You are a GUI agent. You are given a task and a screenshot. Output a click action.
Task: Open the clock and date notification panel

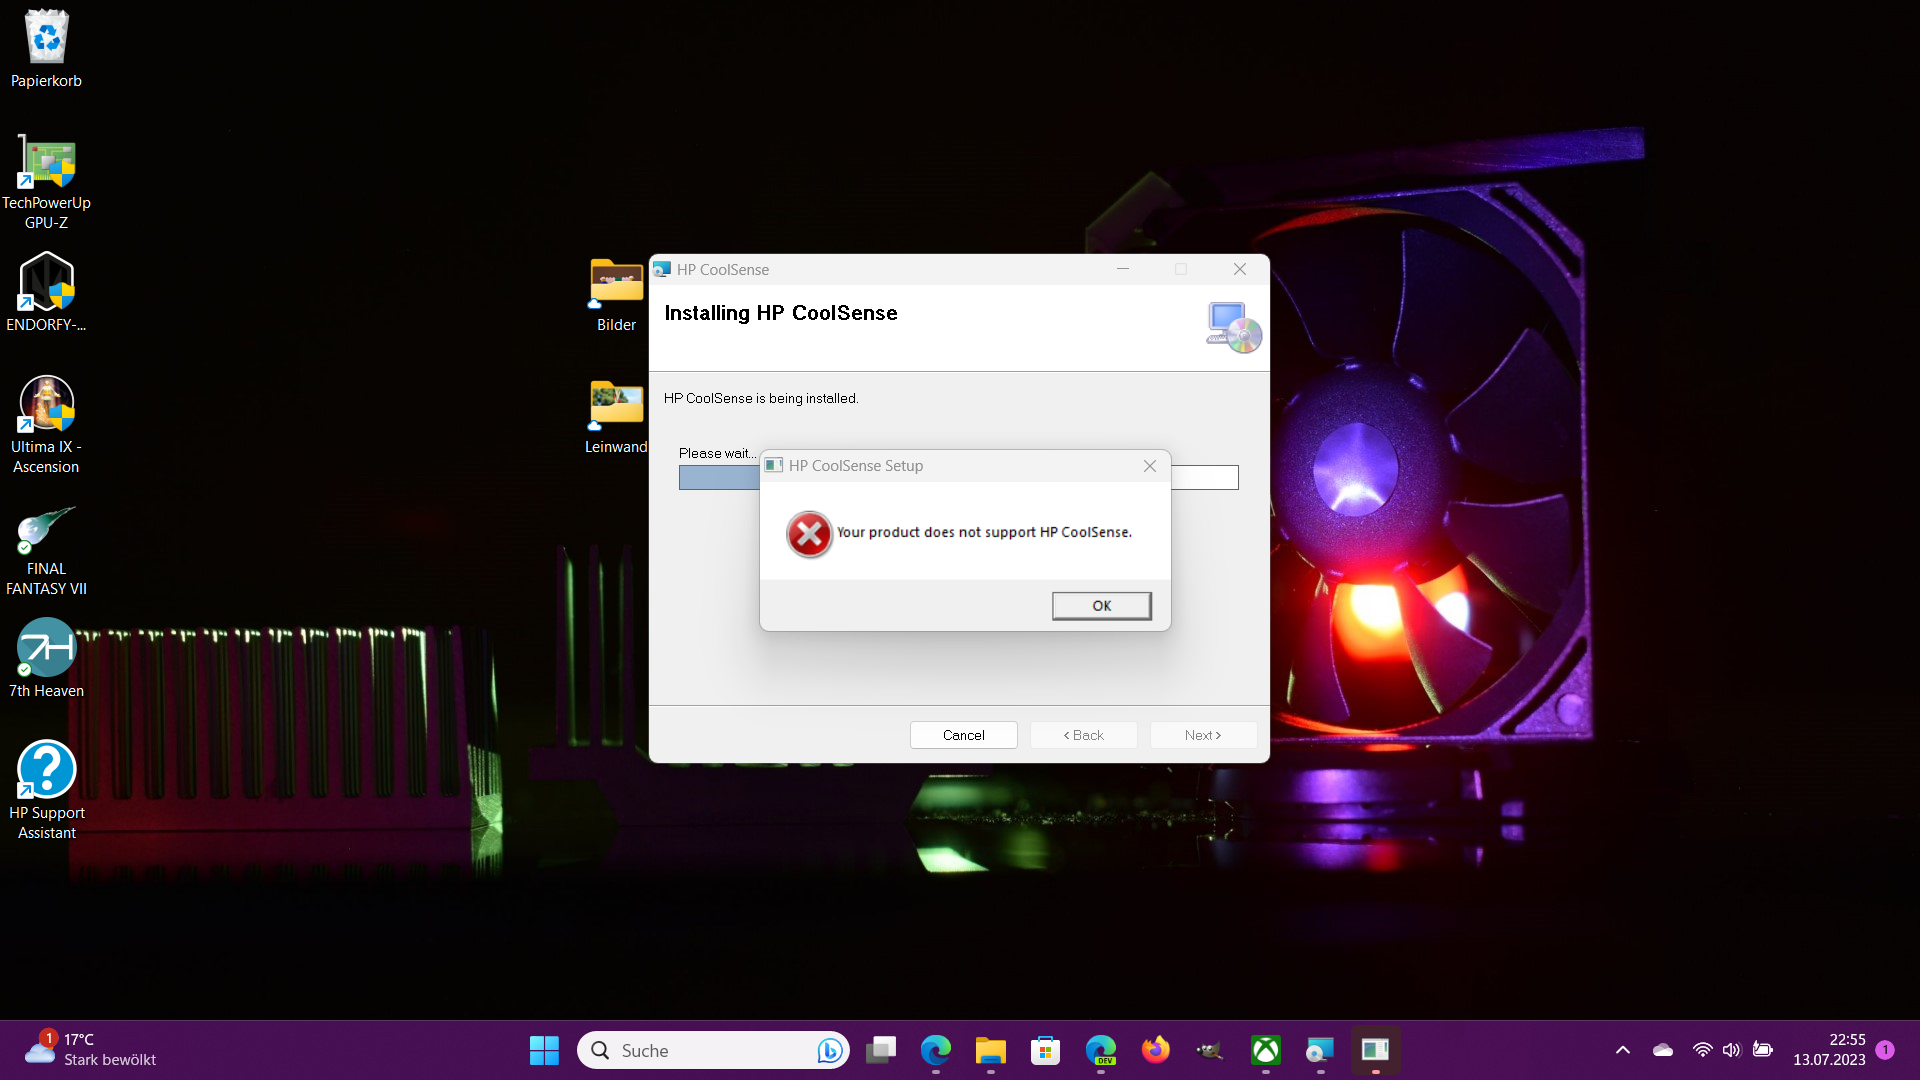click(1828, 1050)
